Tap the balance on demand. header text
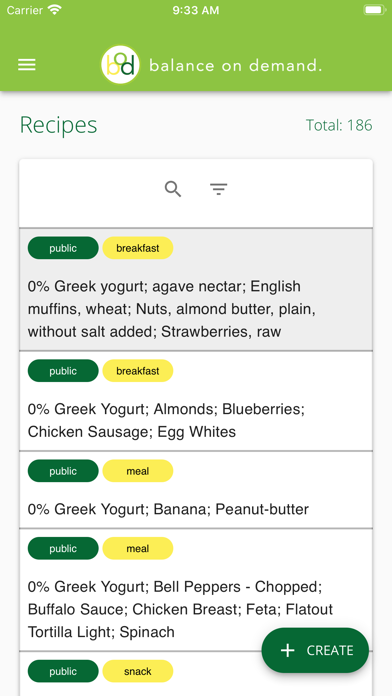This screenshot has width=392, height=696. pos(235,66)
